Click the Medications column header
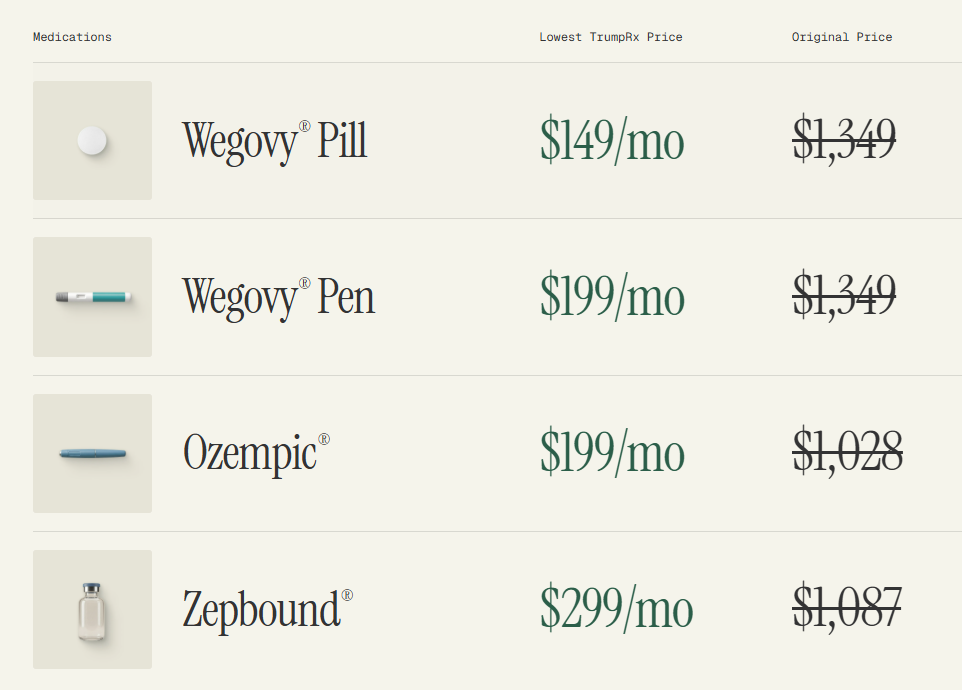The height and width of the screenshot is (690, 962). coord(72,37)
